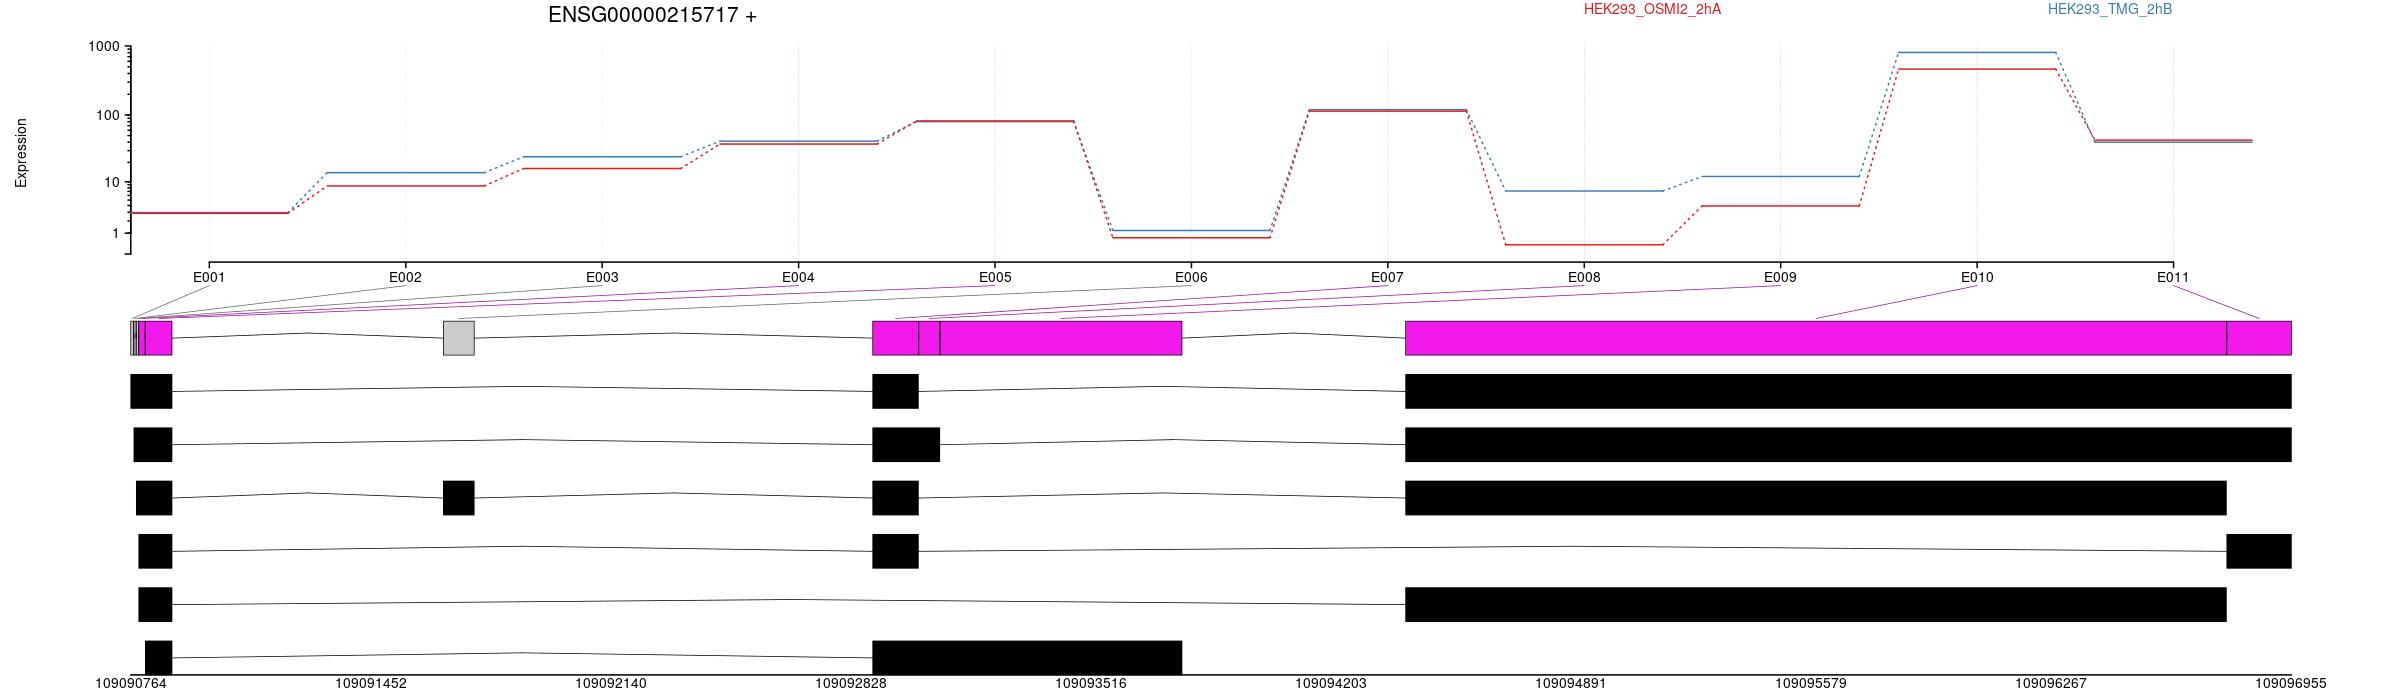Click the 10 y-axis tick label

[x=112, y=182]
